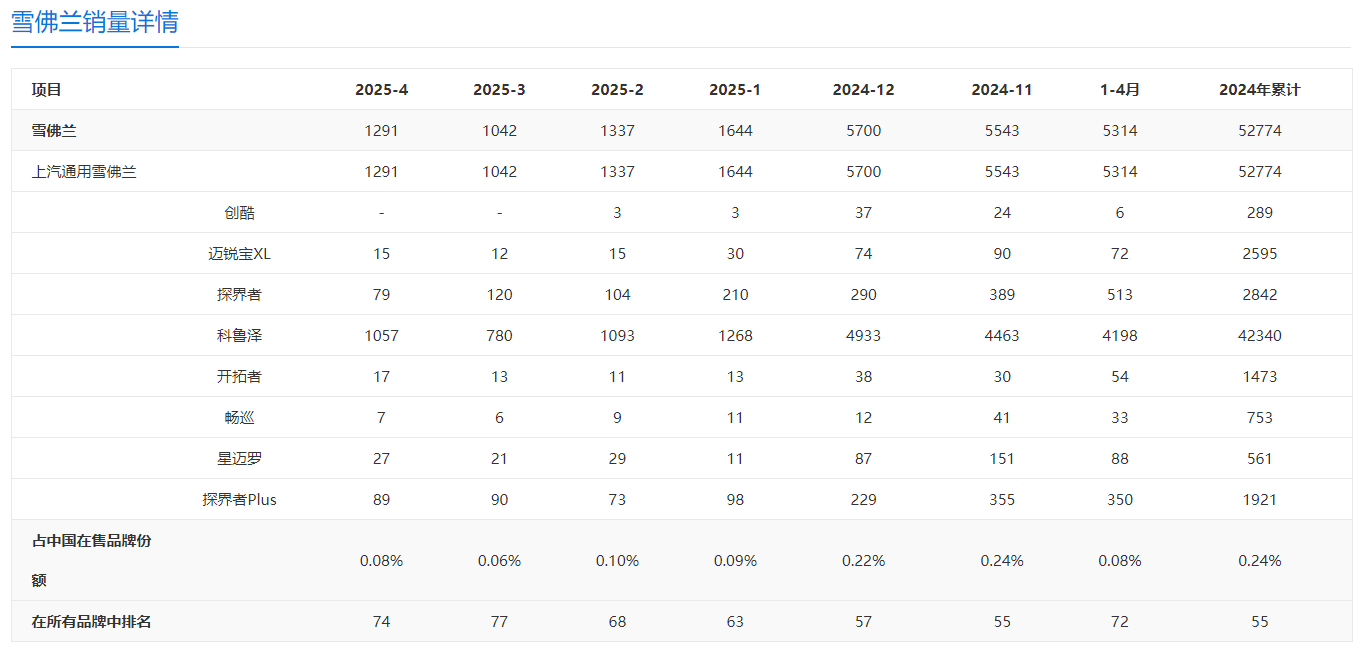Open the 星迈罗 model name
1364x652 pixels.
coord(240,459)
